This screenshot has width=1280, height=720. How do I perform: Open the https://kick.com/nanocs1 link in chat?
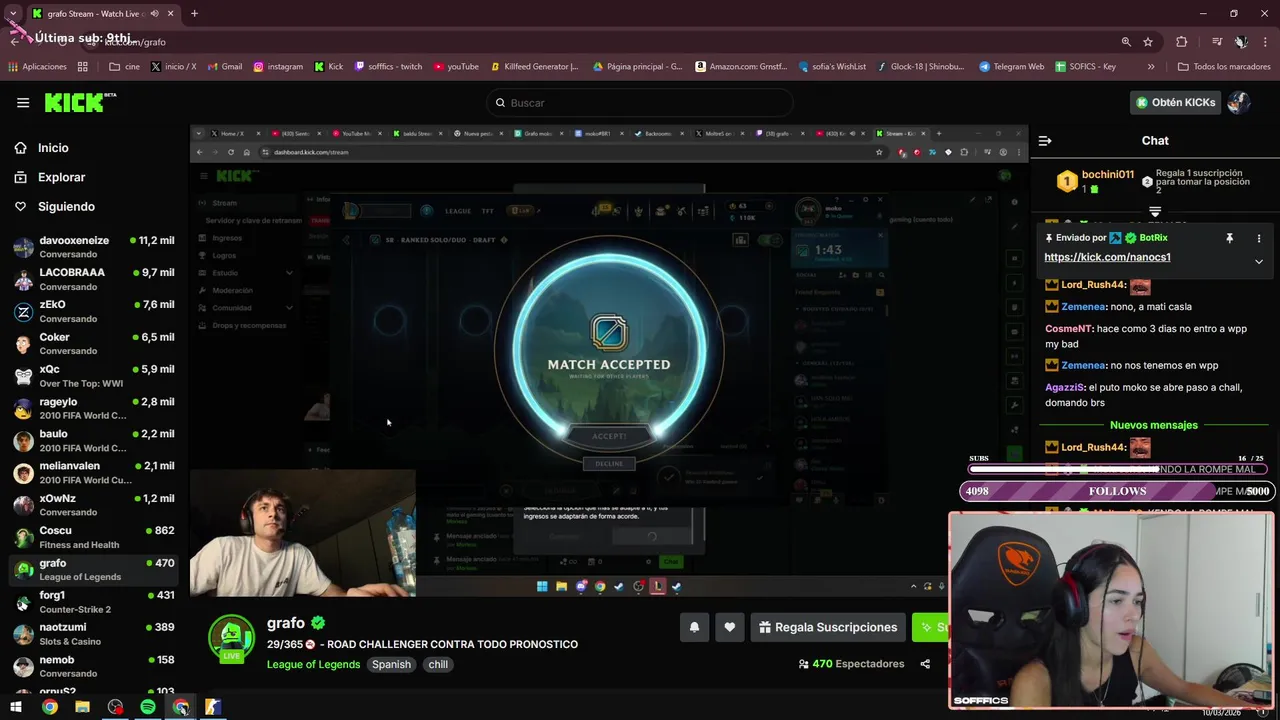click(x=1107, y=257)
